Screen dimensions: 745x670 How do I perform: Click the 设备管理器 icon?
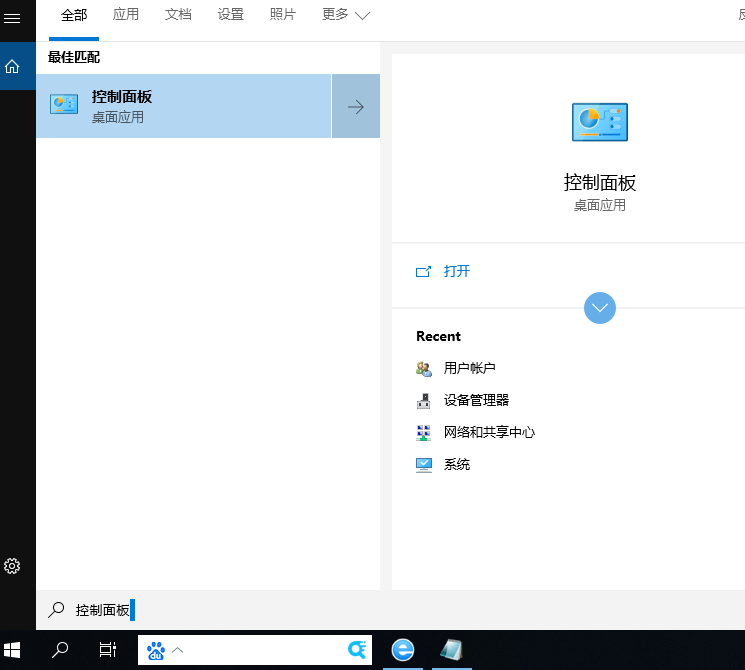point(423,401)
